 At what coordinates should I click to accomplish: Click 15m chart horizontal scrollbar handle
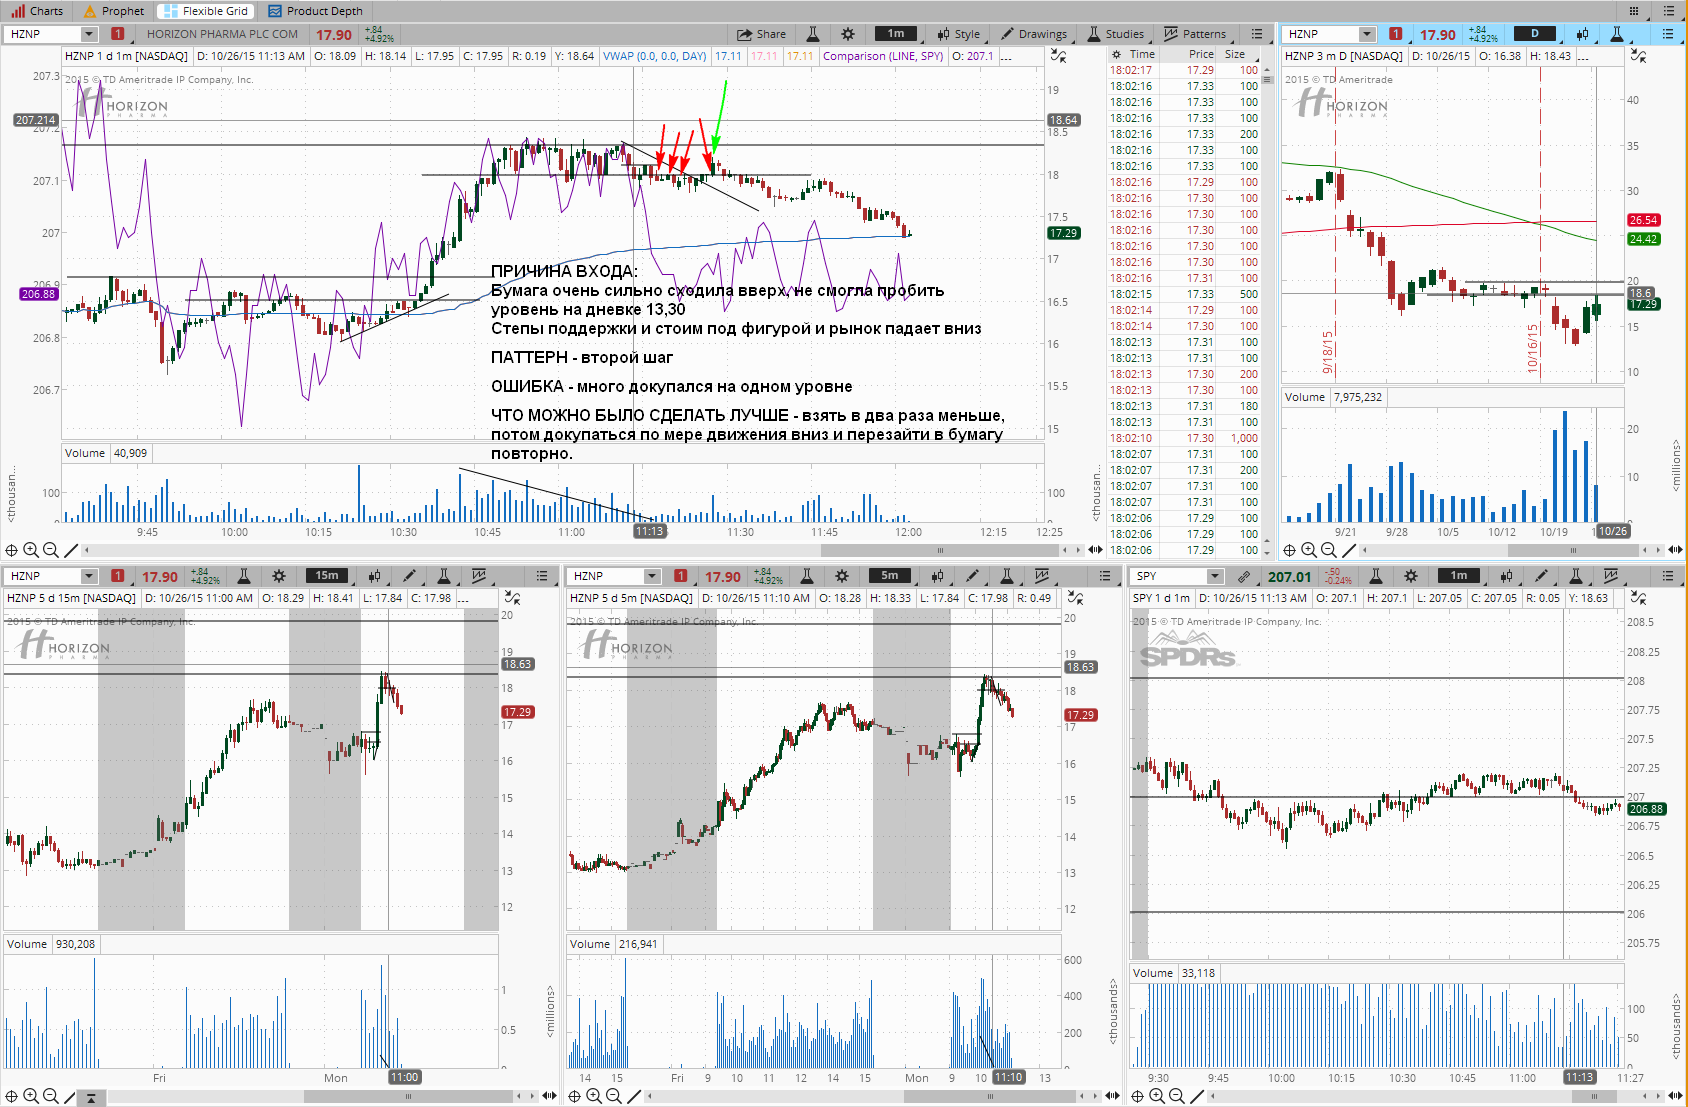coord(408,1097)
